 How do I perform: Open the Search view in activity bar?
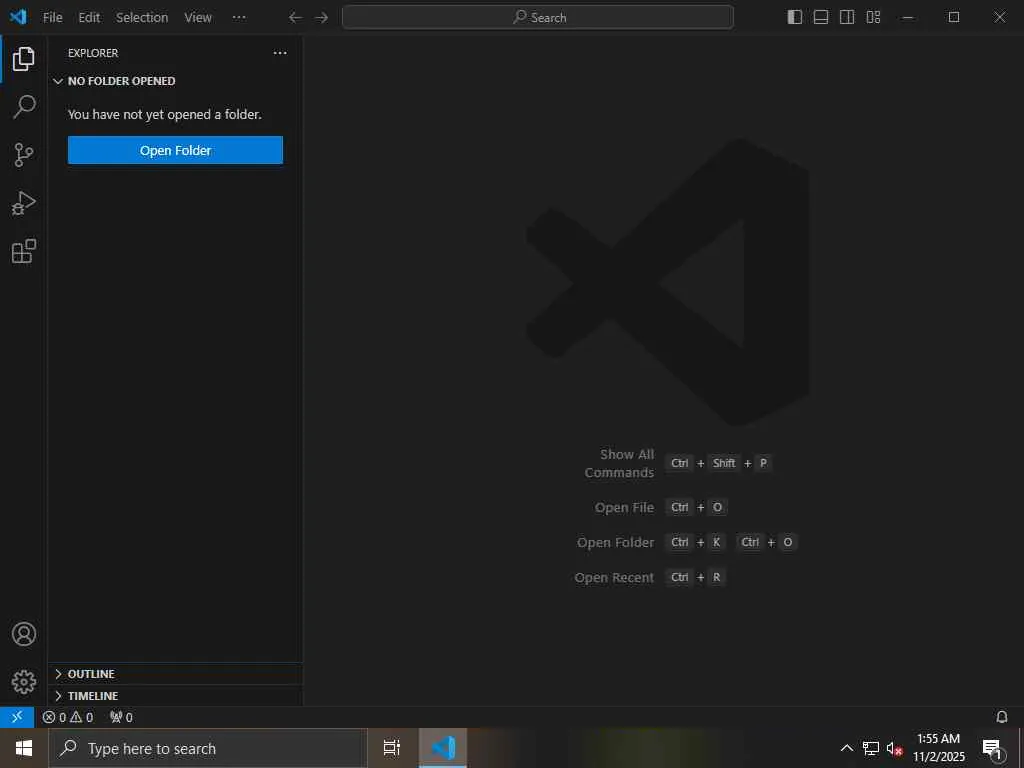pos(24,106)
